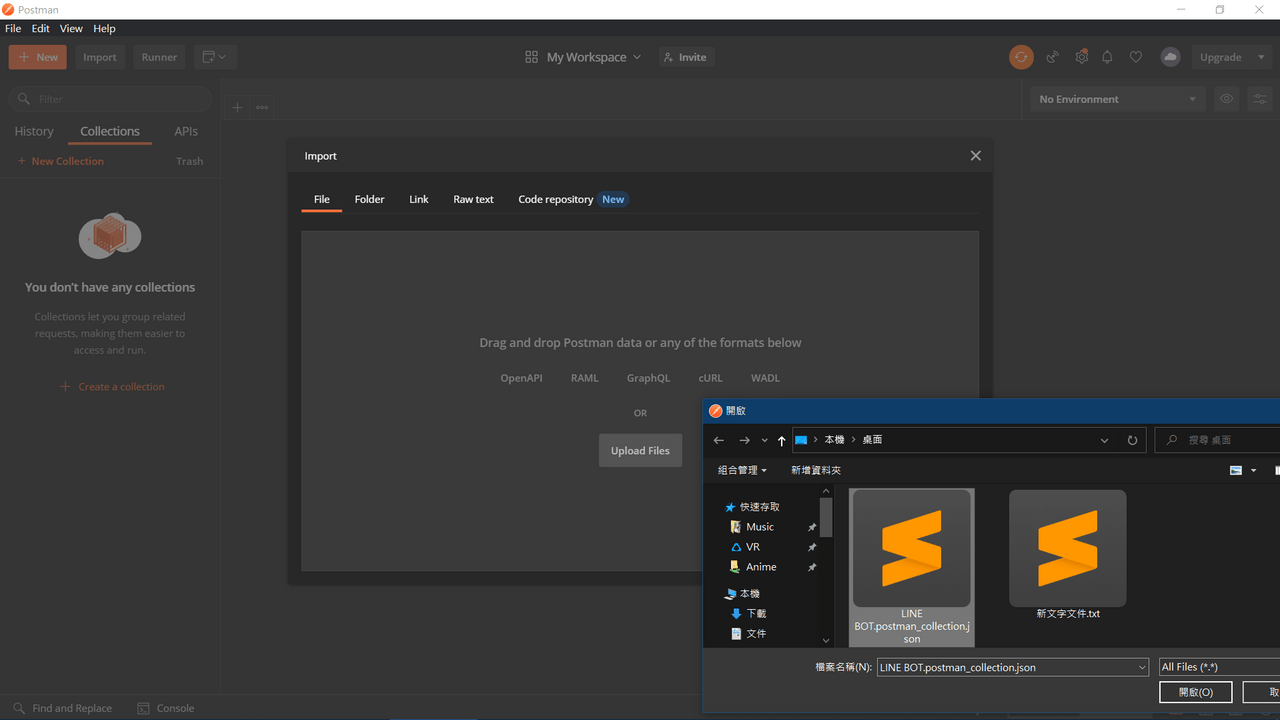Refresh the file dialog location

(x=1132, y=440)
